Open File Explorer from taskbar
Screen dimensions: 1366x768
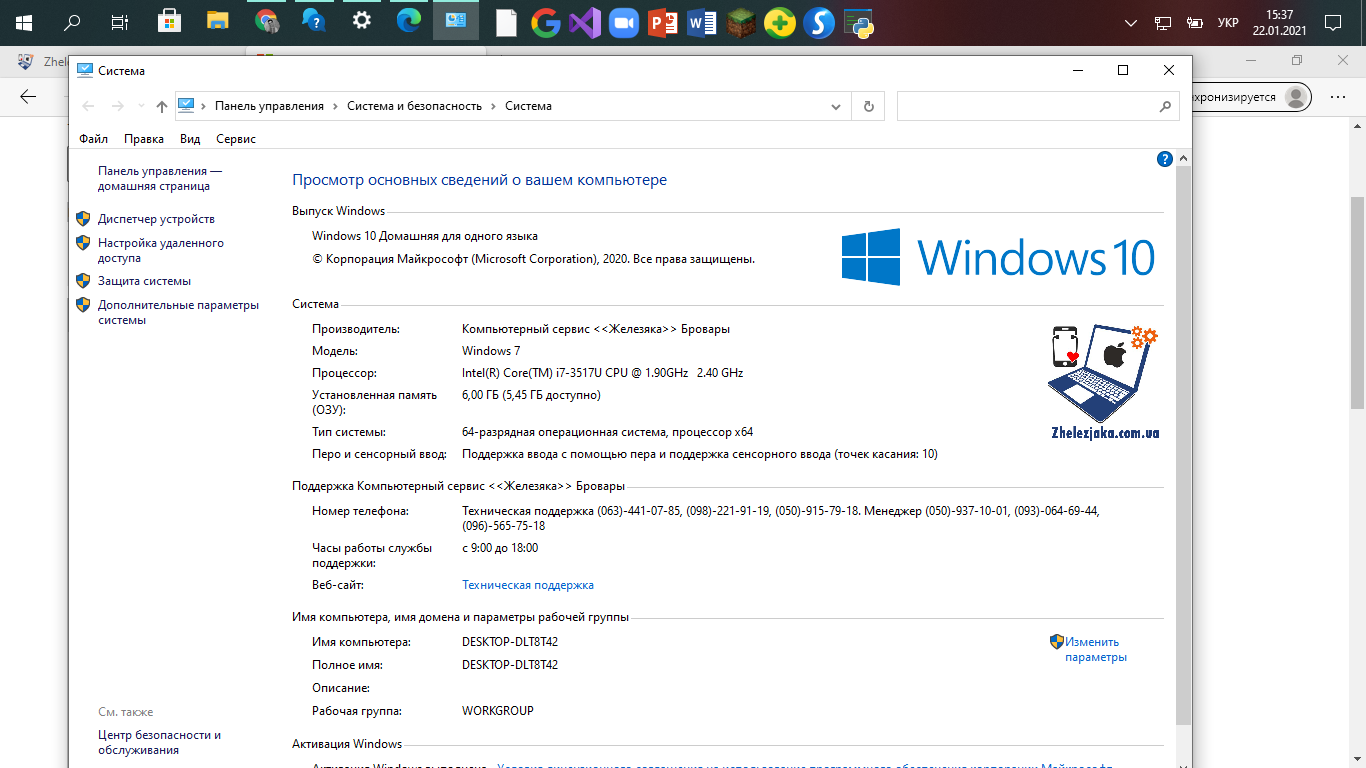218,21
